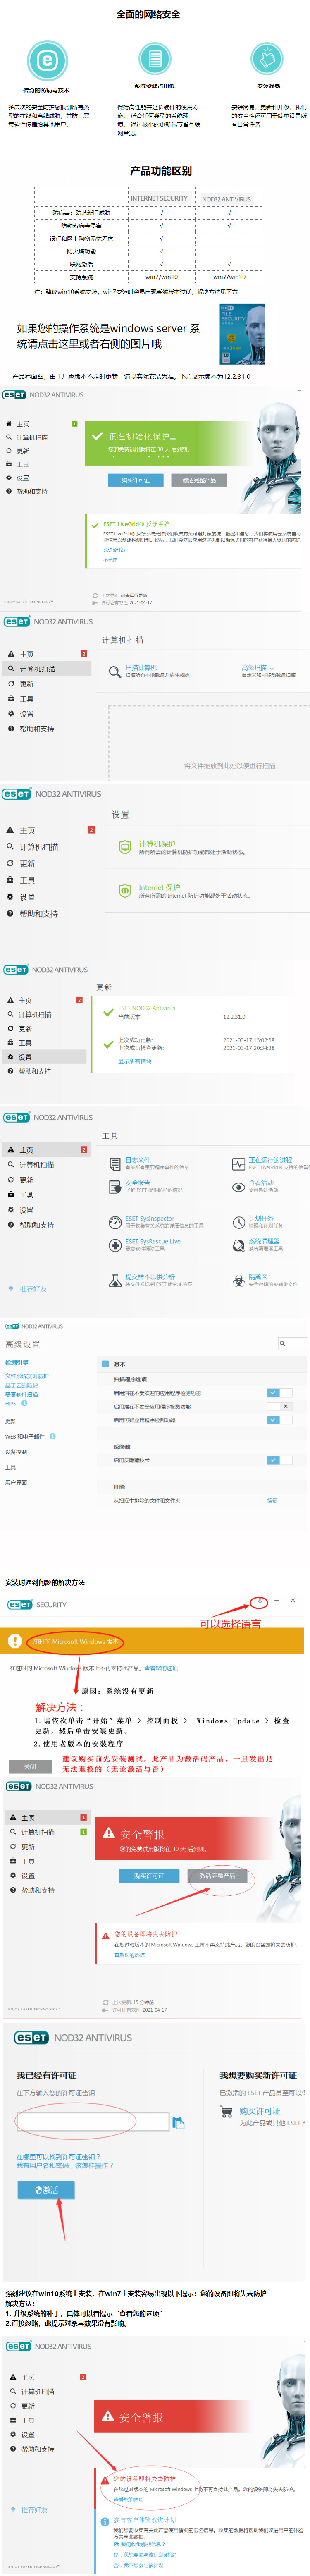Click the blue 激活 button

(46, 2189)
